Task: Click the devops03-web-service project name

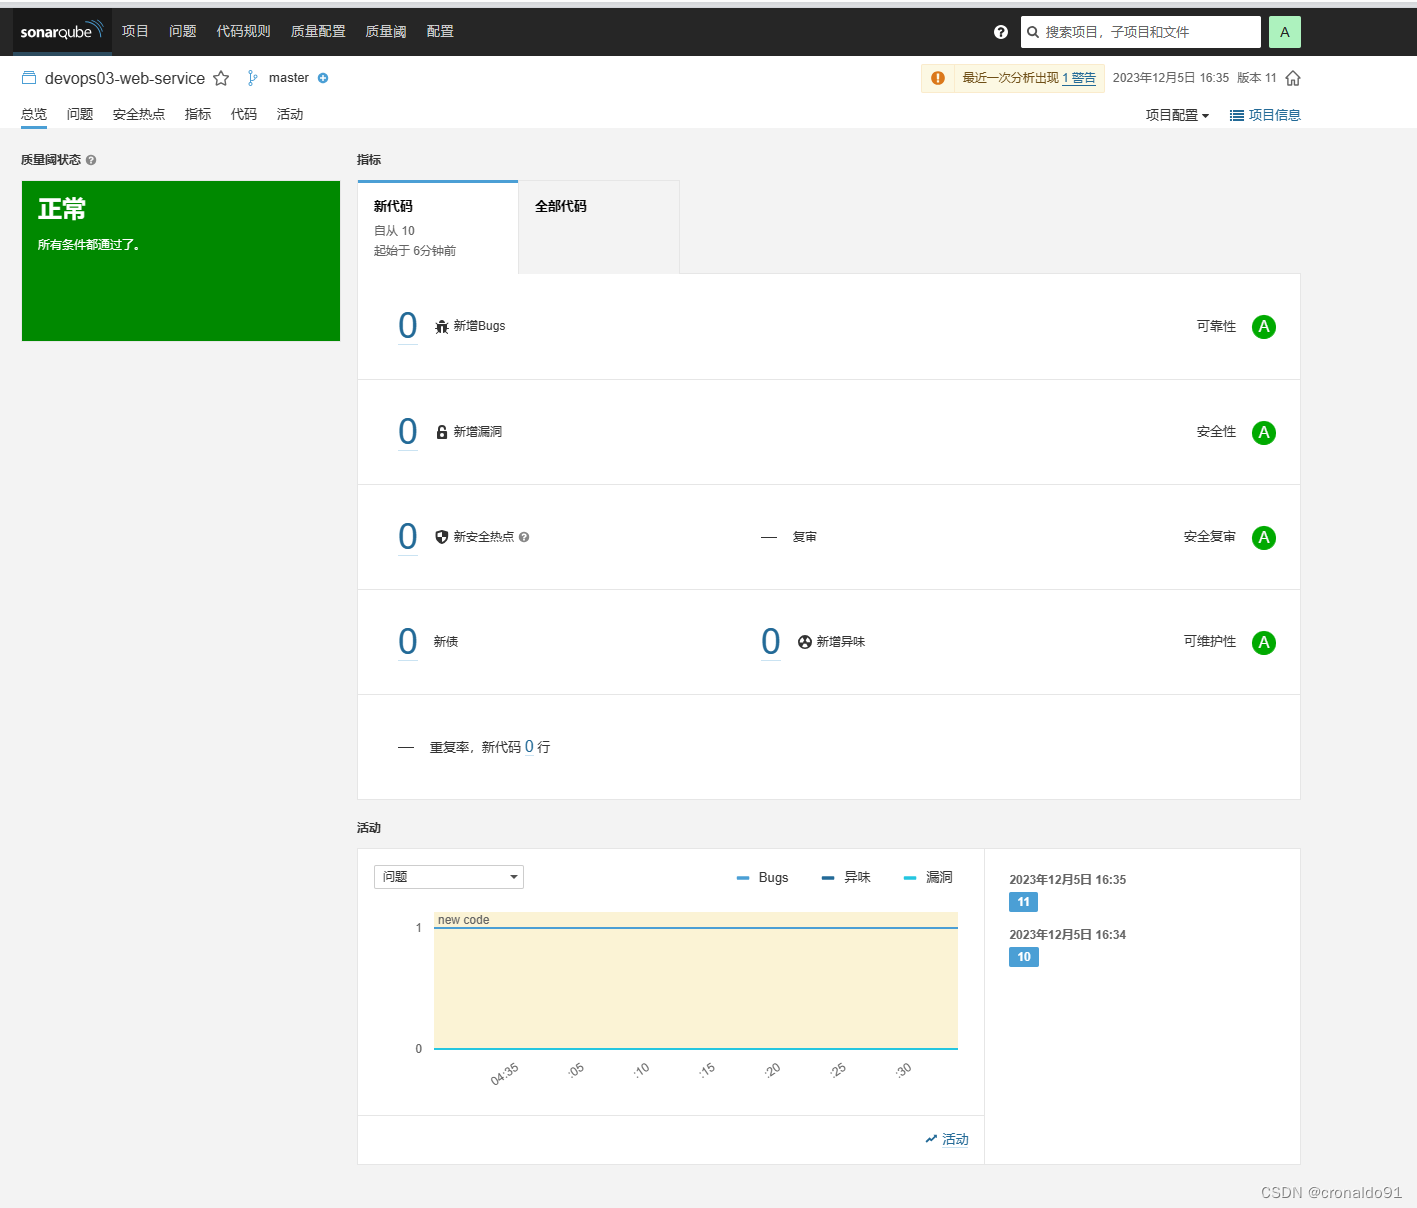Action: pyautogui.click(x=125, y=78)
